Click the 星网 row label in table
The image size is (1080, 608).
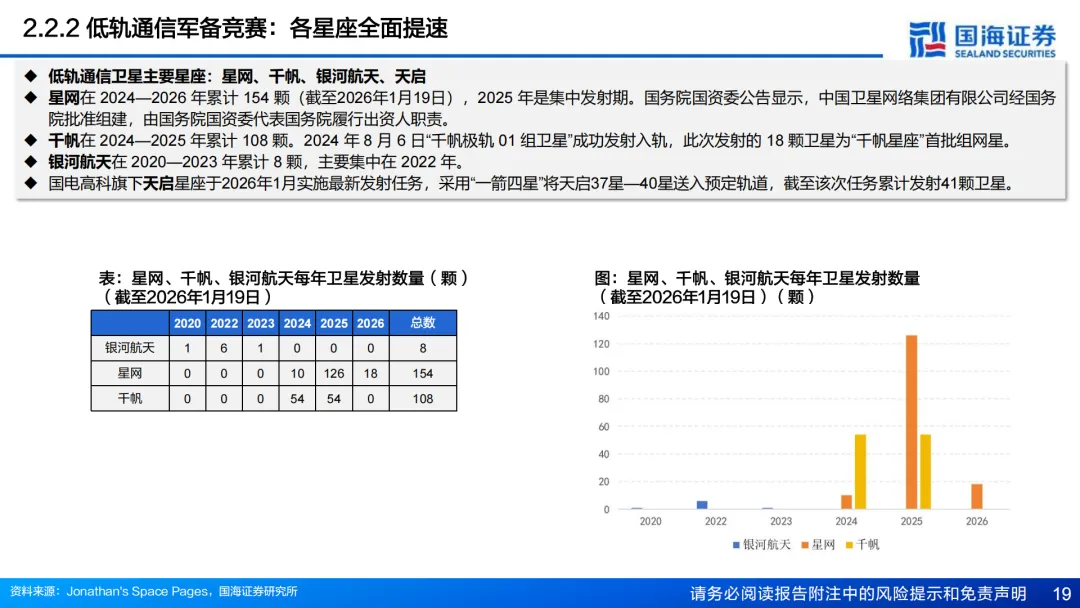130,373
